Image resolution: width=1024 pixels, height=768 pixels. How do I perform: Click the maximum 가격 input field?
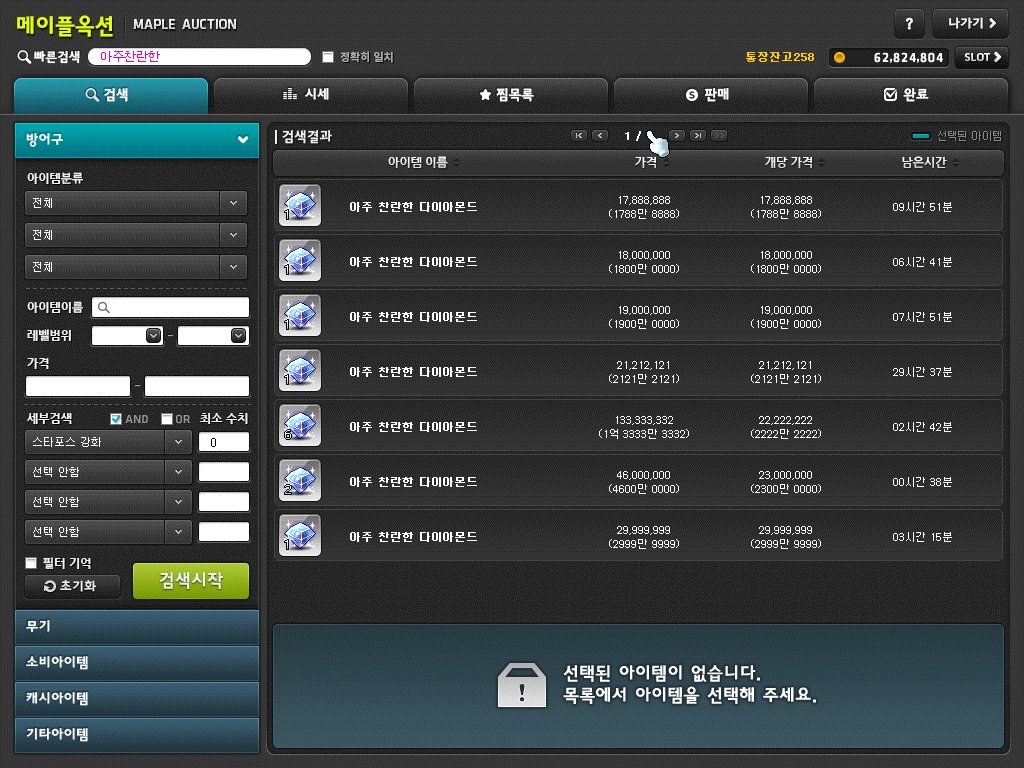click(x=197, y=386)
